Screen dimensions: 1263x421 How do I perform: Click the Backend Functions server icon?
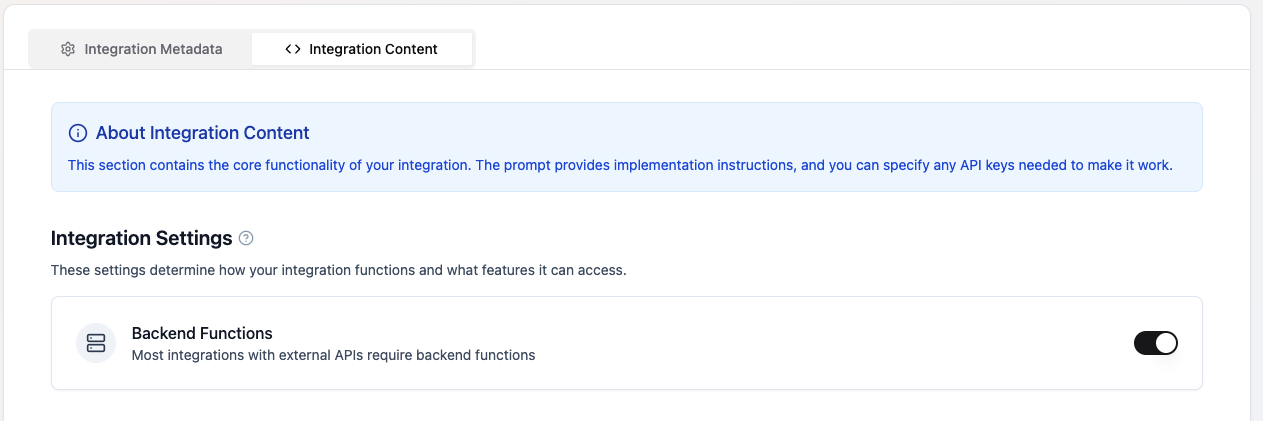pyautogui.click(x=96, y=343)
